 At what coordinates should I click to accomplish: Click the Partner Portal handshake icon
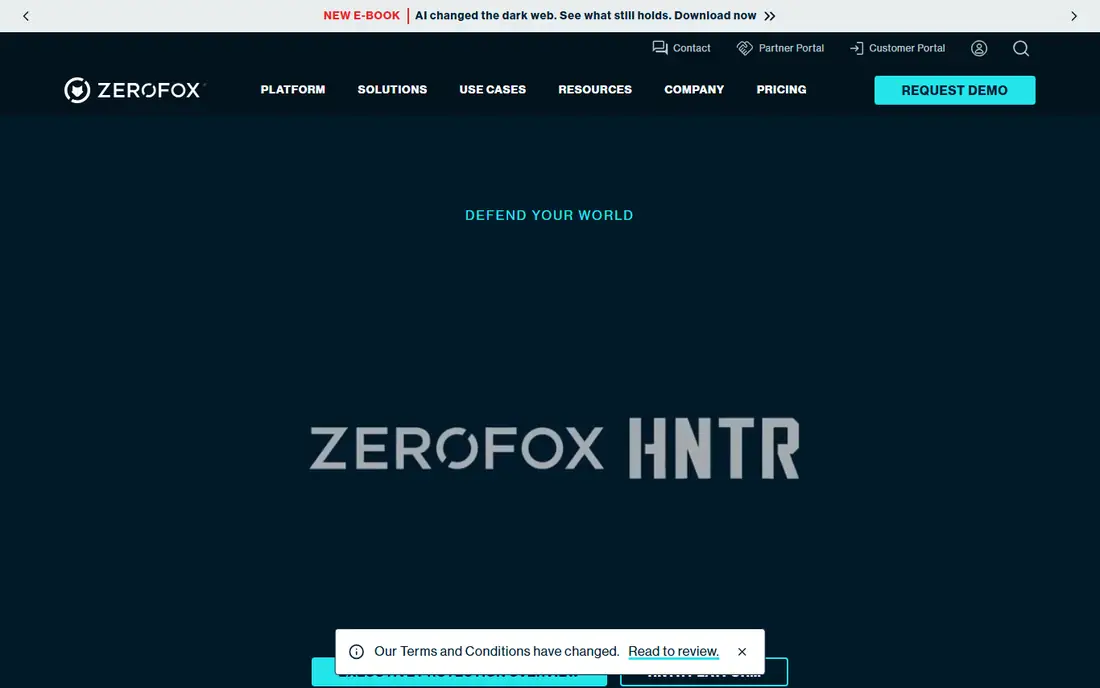coord(744,48)
